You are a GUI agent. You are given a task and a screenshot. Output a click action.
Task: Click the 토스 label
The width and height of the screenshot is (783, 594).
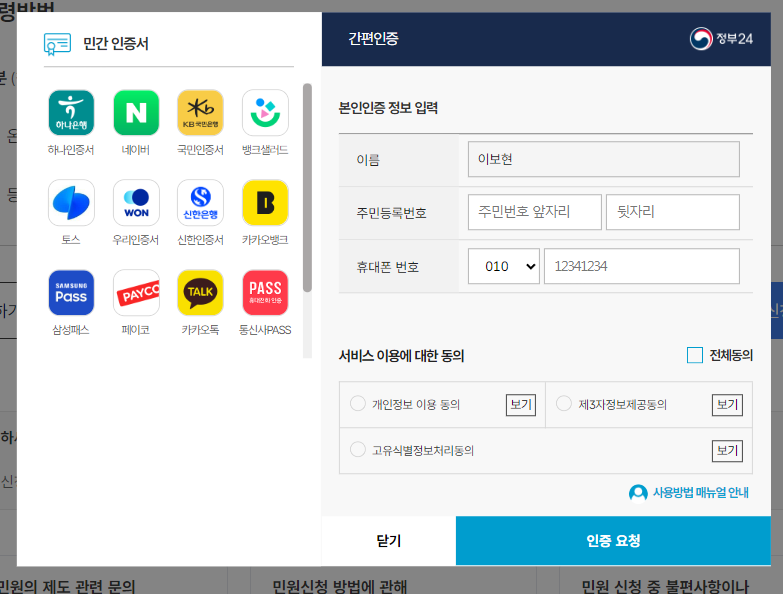(71, 240)
